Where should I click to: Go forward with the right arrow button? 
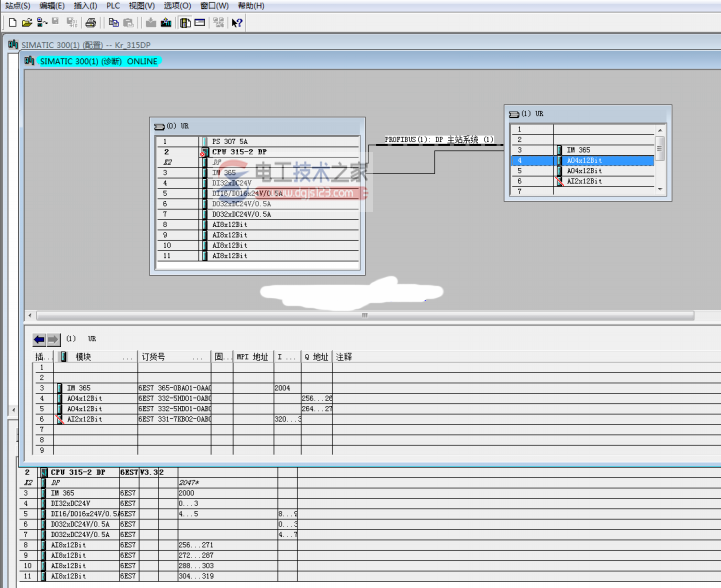coord(53,339)
